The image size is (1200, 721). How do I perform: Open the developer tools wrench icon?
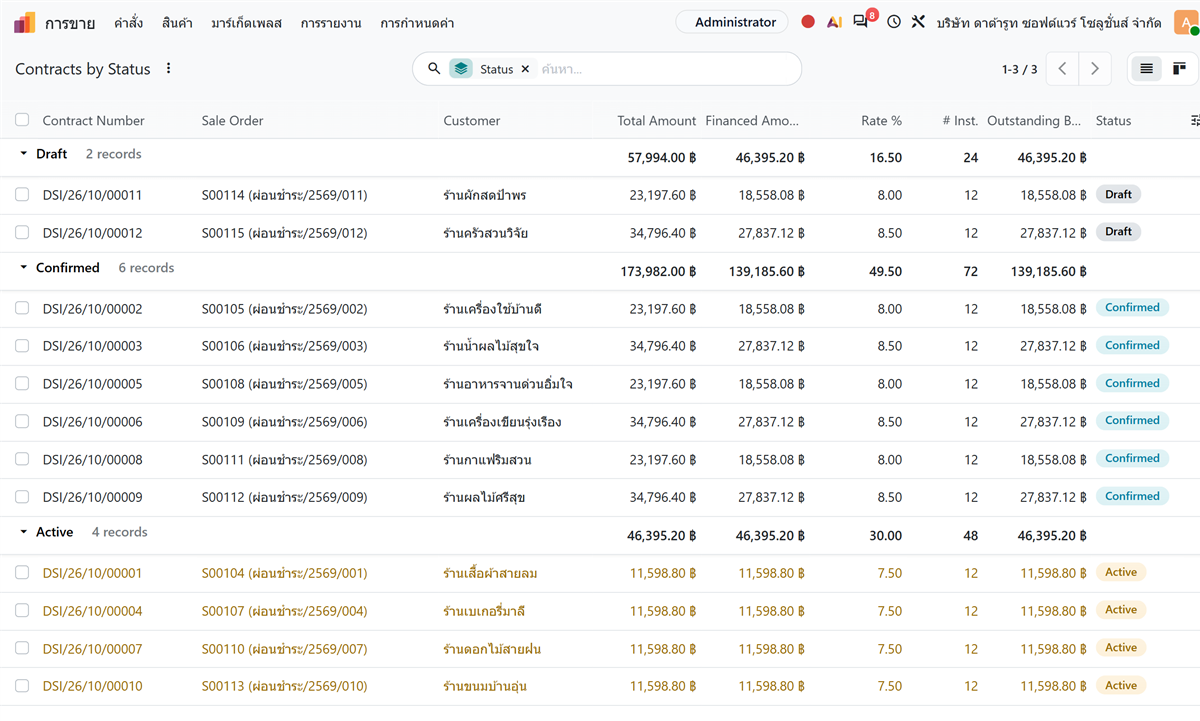pyautogui.click(x=918, y=22)
